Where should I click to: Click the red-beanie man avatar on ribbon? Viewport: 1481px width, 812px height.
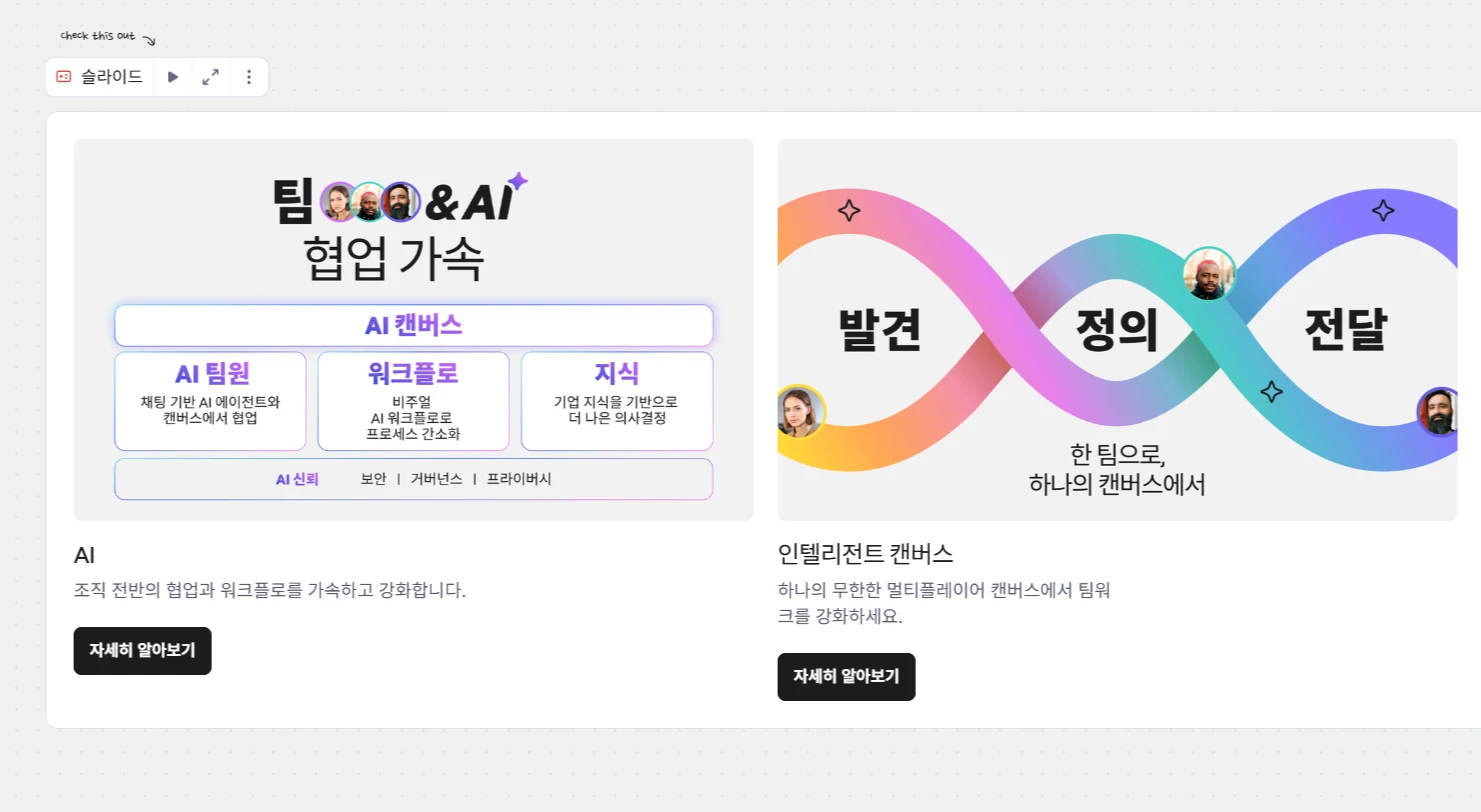pyautogui.click(x=1209, y=273)
